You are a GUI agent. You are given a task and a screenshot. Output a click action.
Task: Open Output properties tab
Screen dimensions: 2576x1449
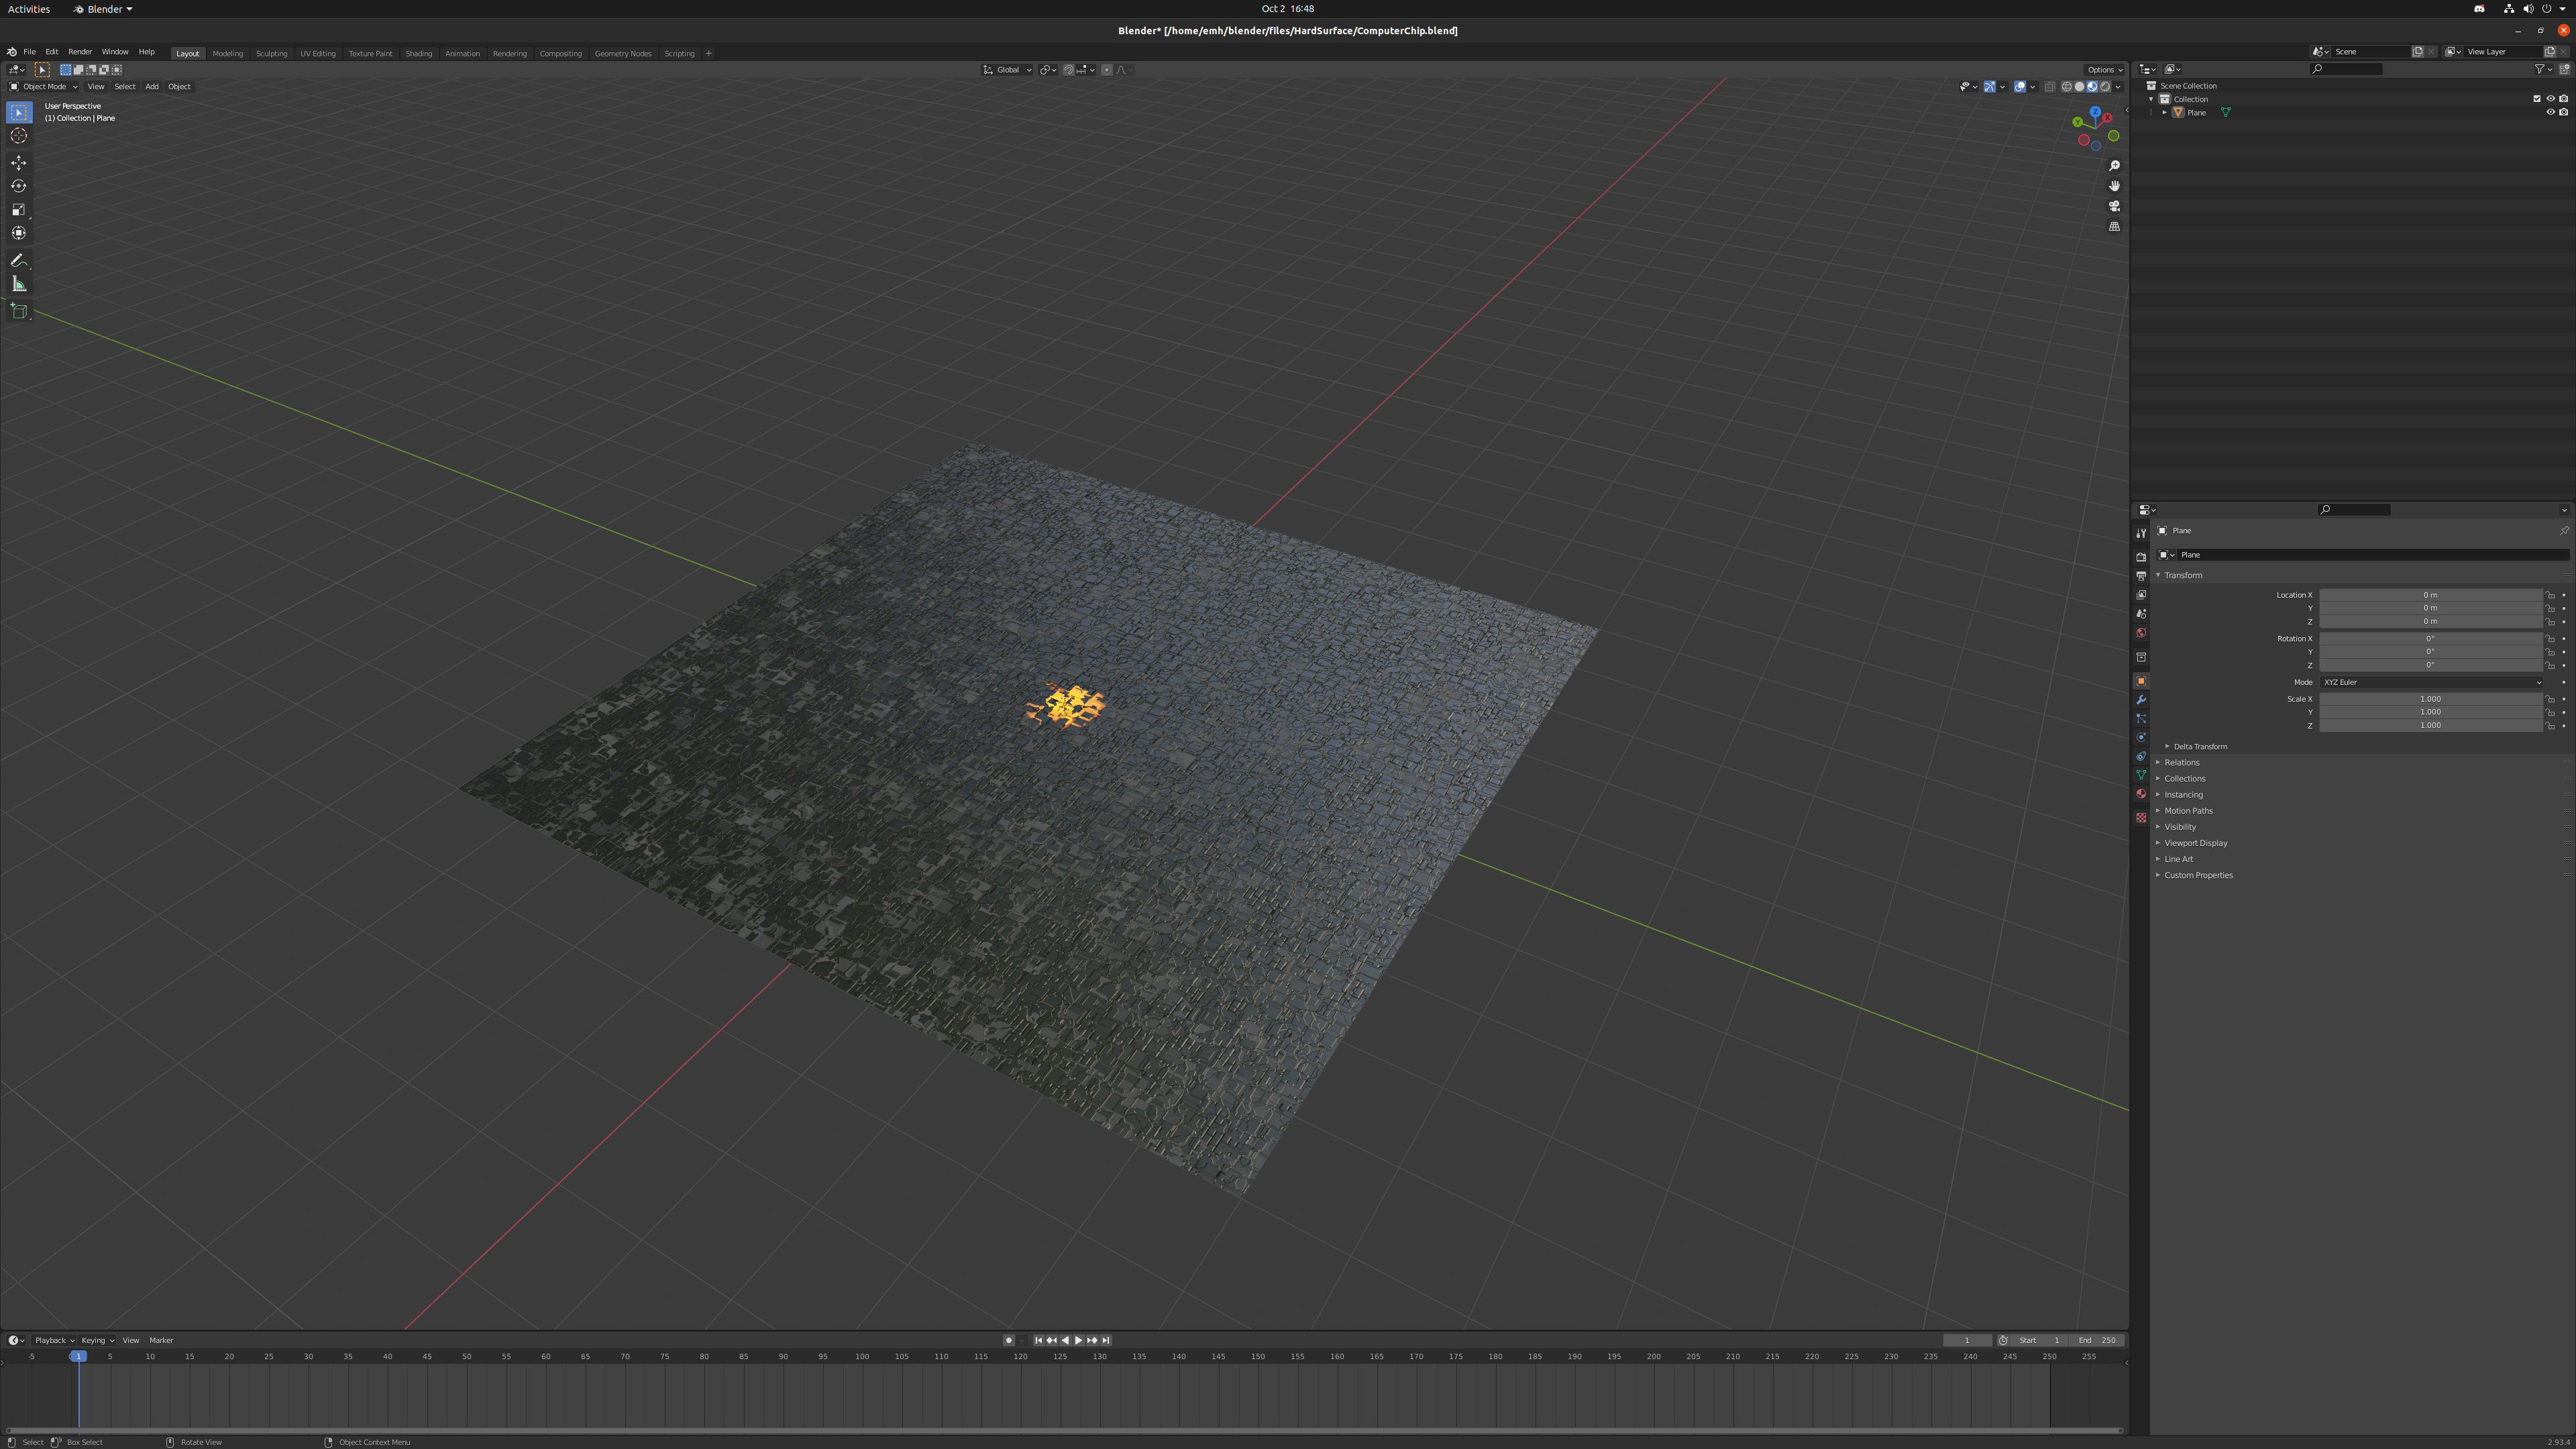coord(2141,576)
